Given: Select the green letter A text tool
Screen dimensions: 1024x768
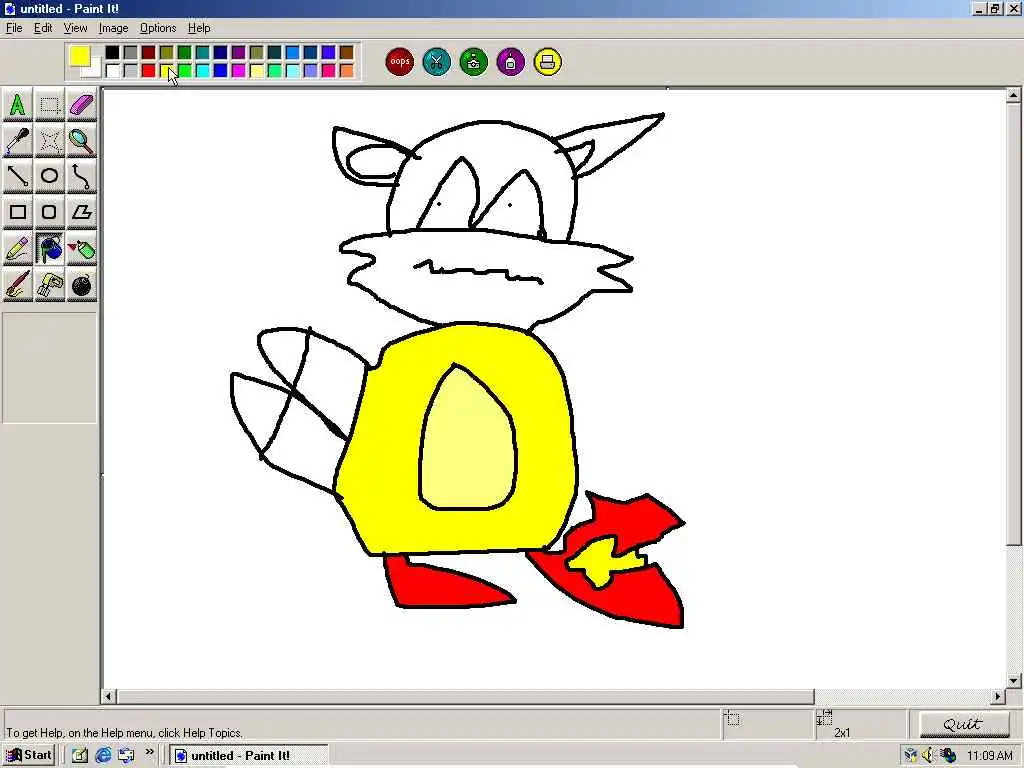Looking at the screenshot, I should pos(18,104).
